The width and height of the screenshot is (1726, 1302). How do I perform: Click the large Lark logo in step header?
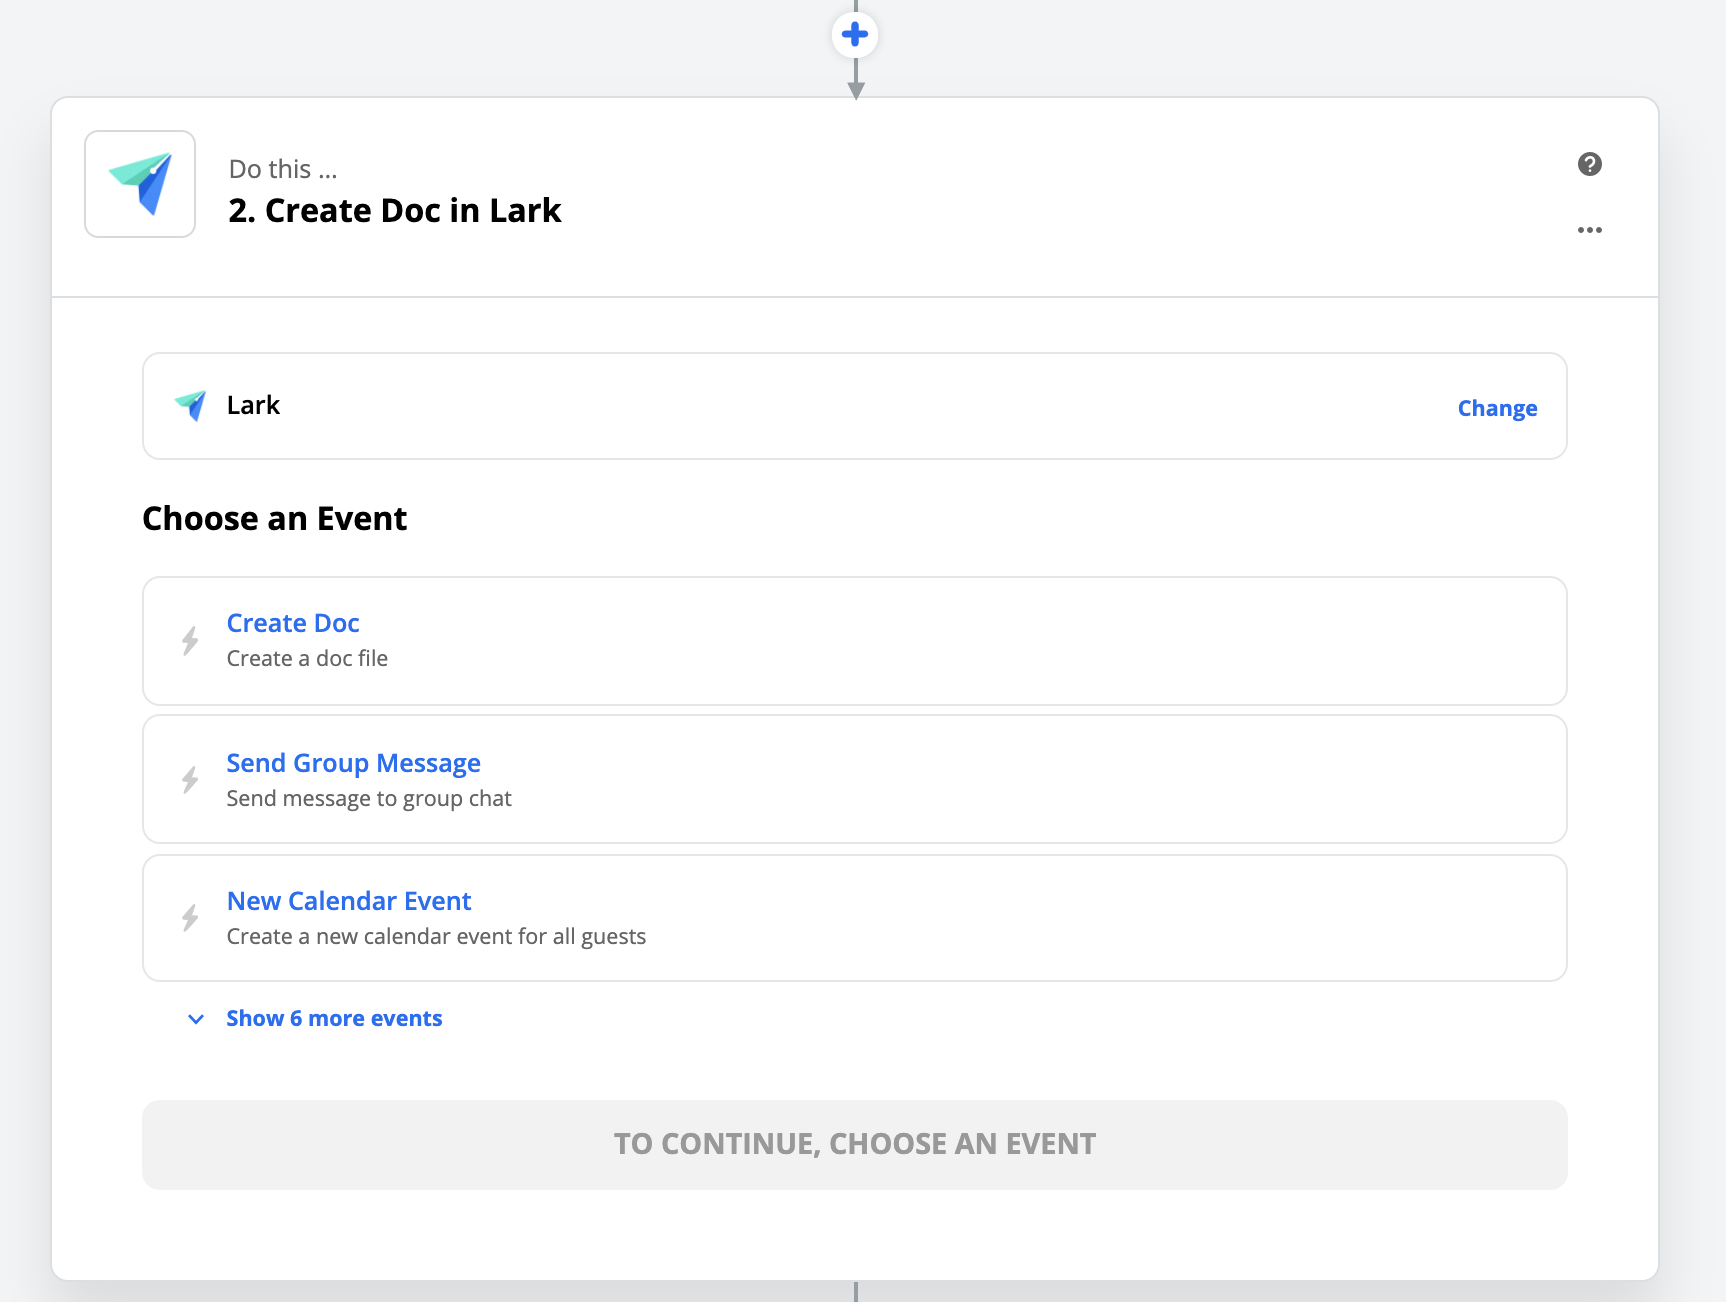coord(140,184)
